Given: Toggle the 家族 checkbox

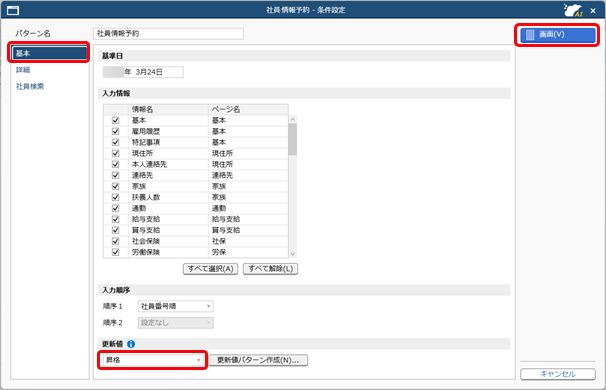Looking at the screenshot, I should click(x=115, y=186).
